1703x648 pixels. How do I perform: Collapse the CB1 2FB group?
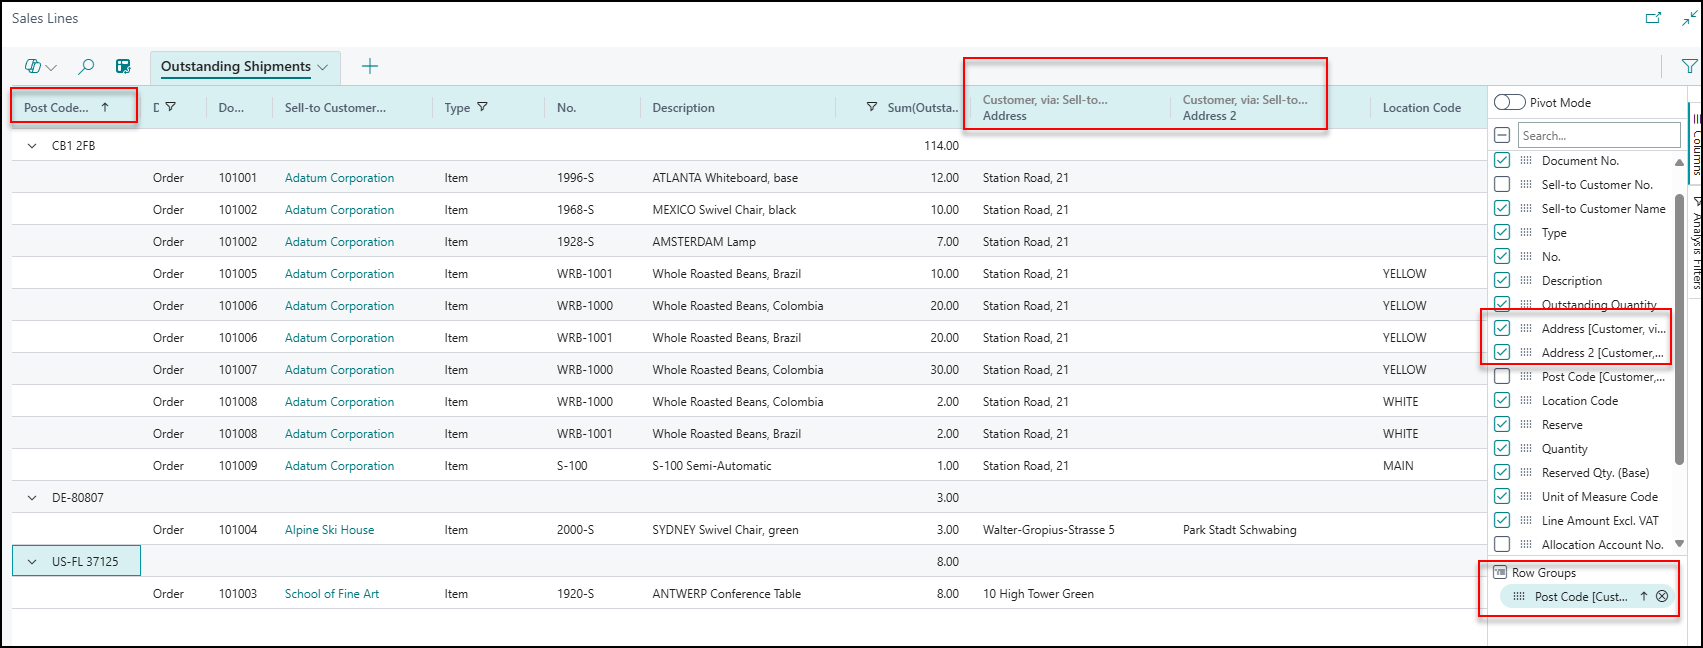tap(32, 145)
